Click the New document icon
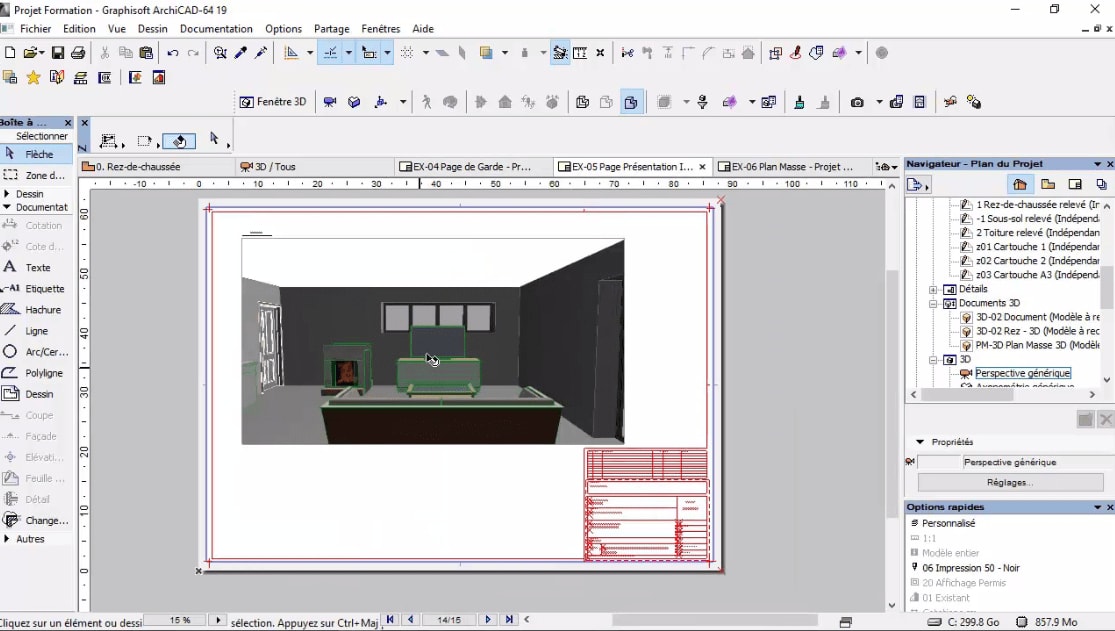 [x=10, y=53]
